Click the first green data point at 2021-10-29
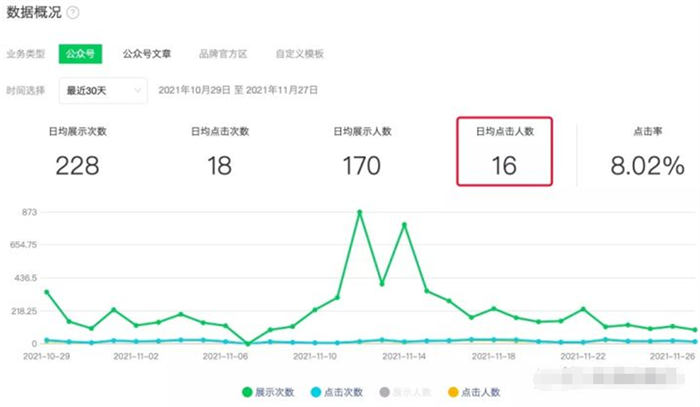 [47, 292]
